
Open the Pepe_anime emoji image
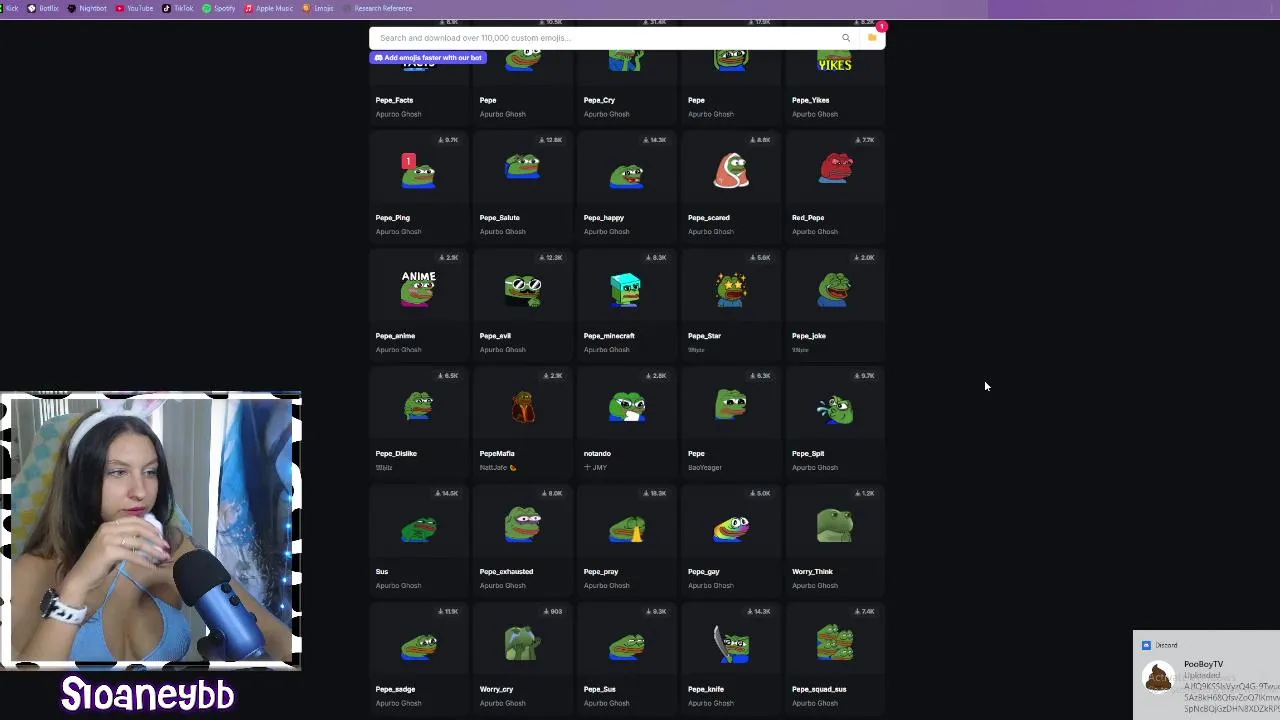(x=418, y=288)
